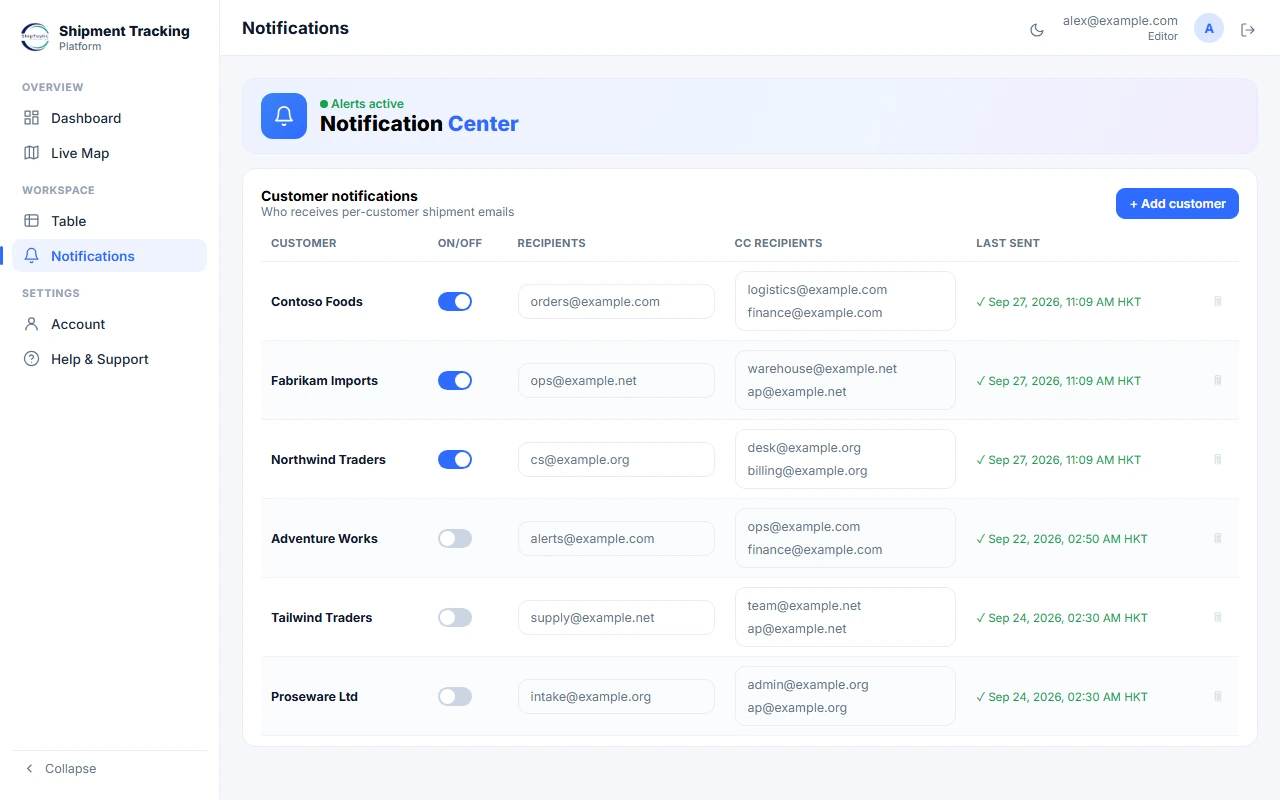Click the logout arrow icon

click(1248, 30)
